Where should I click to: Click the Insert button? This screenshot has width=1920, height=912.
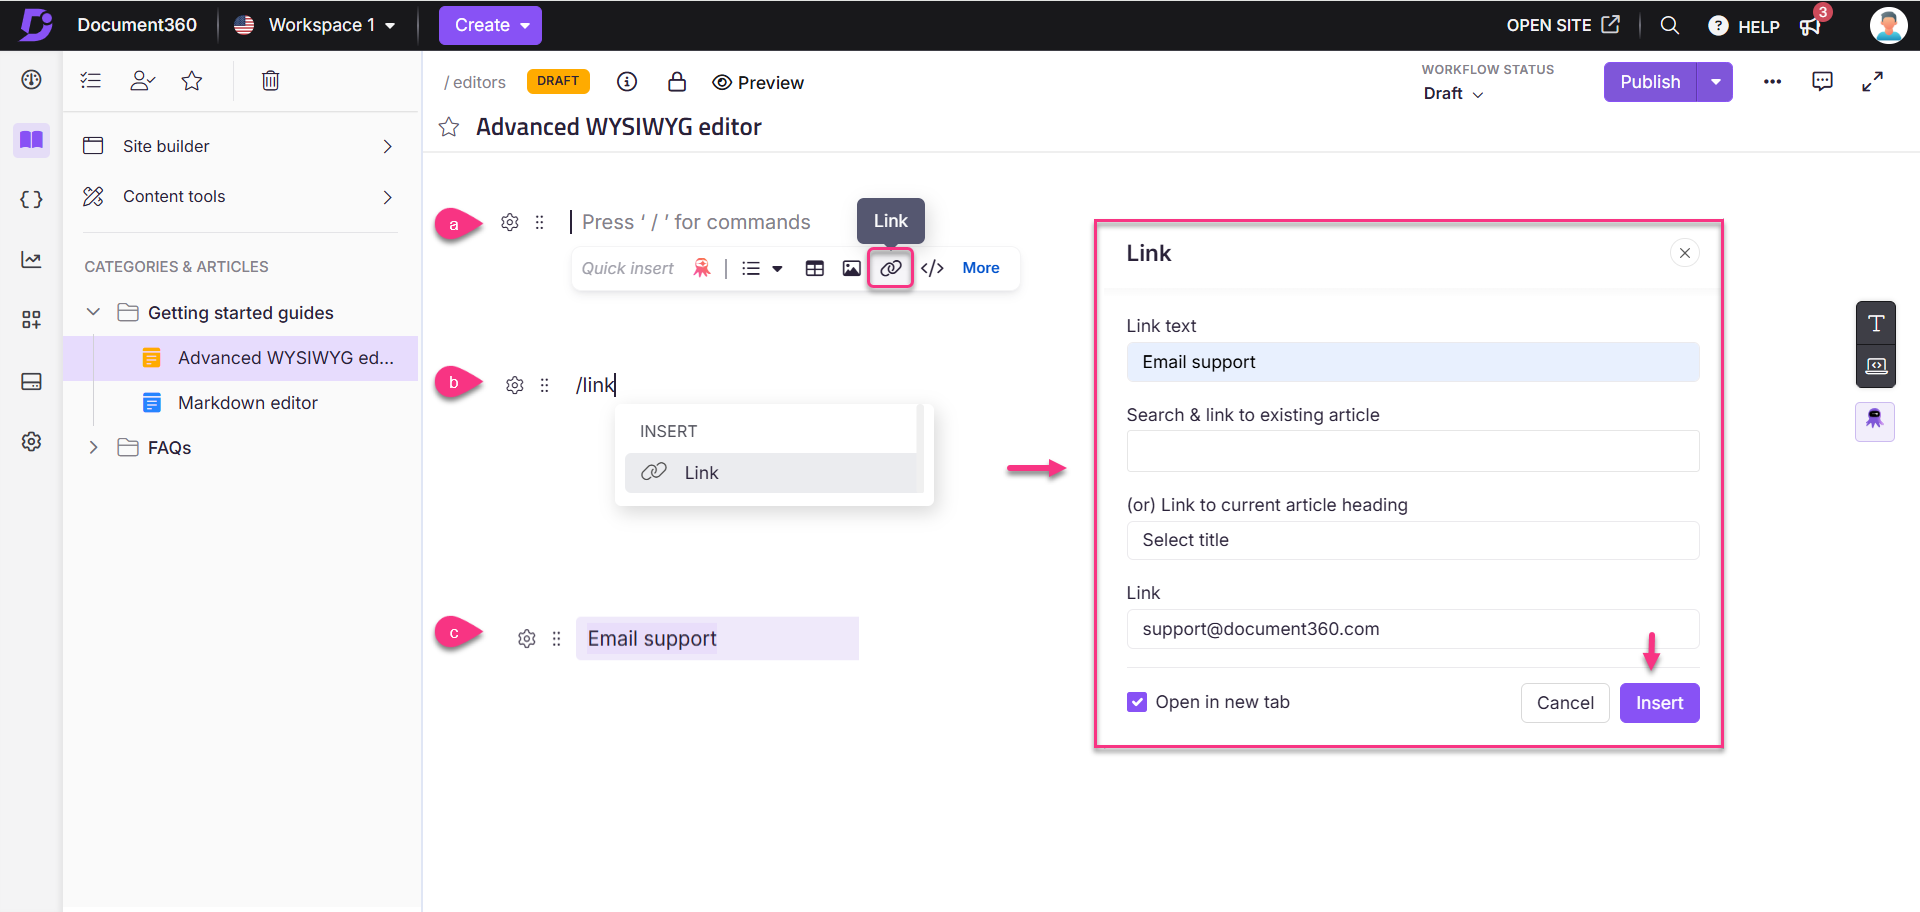pos(1659,703)
